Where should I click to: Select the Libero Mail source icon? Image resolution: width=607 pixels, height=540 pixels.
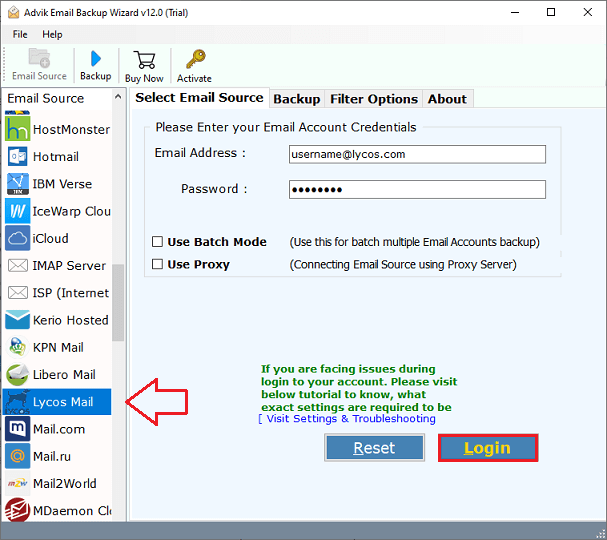click(17, 374)
